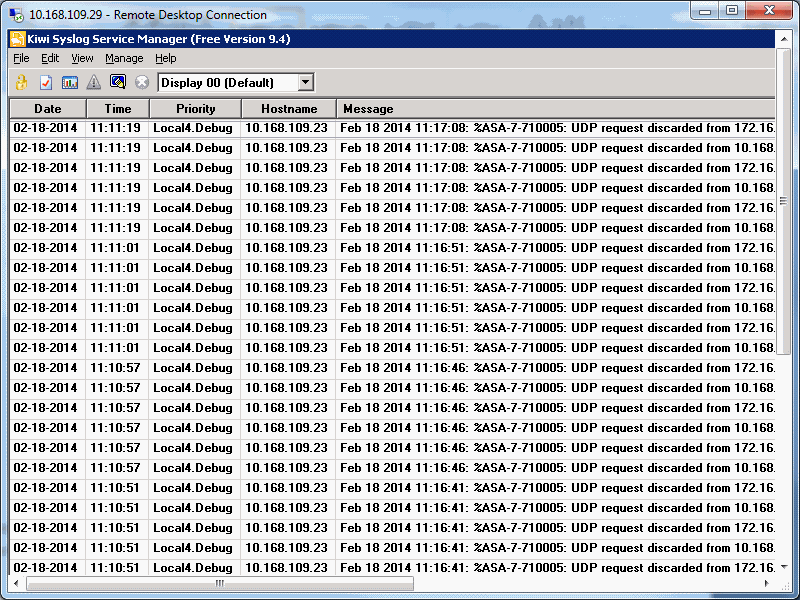800x600 pixels.
Task: Click the Hostname column header
Action: point(289,109)
